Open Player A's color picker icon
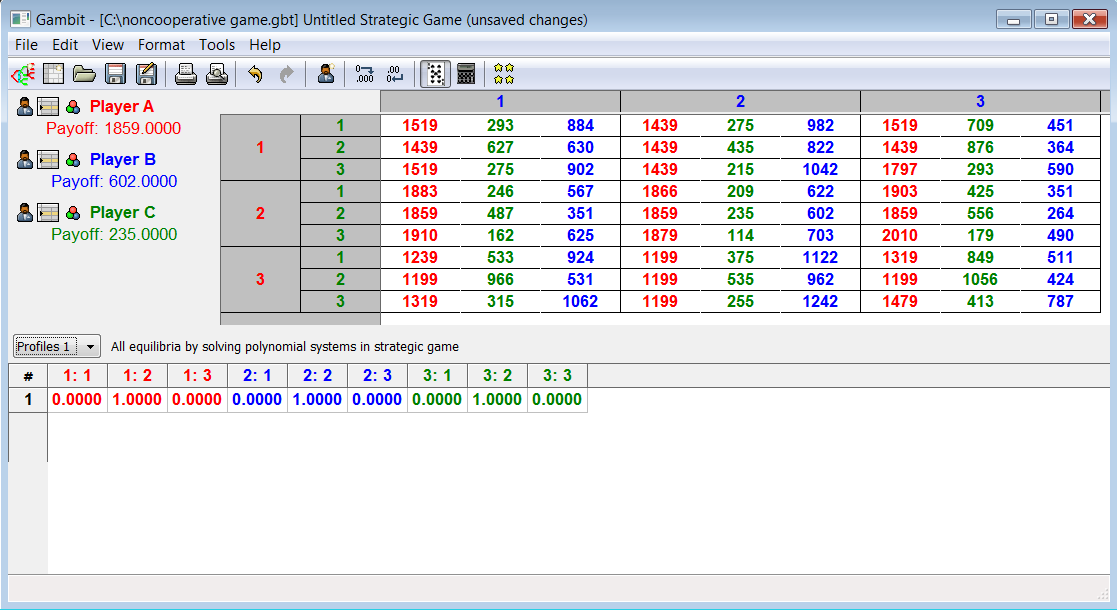The image size is (1117, 610). coord(73,107)
